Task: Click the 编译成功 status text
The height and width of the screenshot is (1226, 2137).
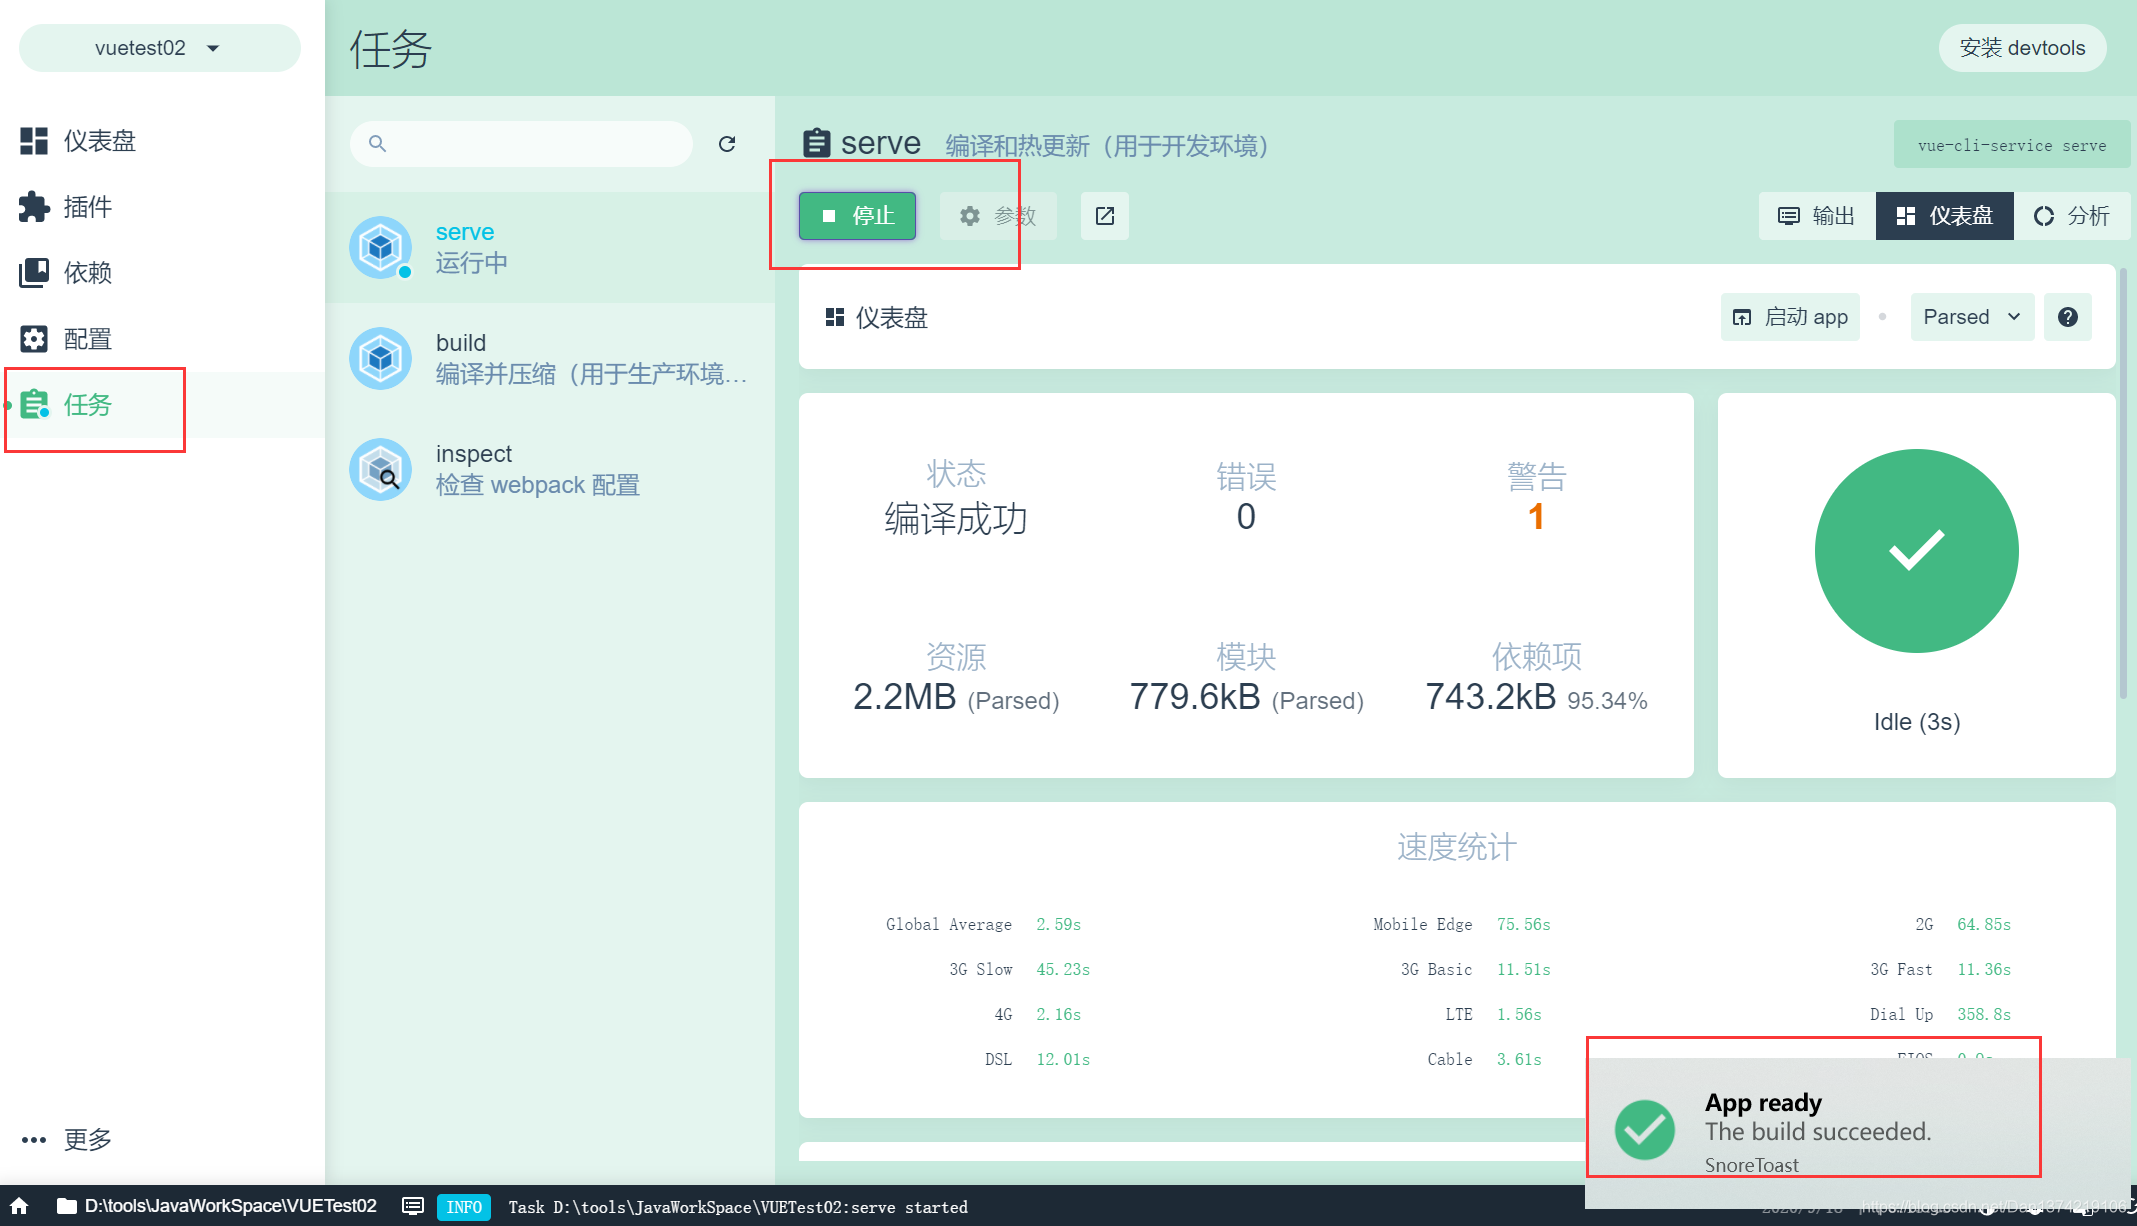Action: click(x=956, y=519)
